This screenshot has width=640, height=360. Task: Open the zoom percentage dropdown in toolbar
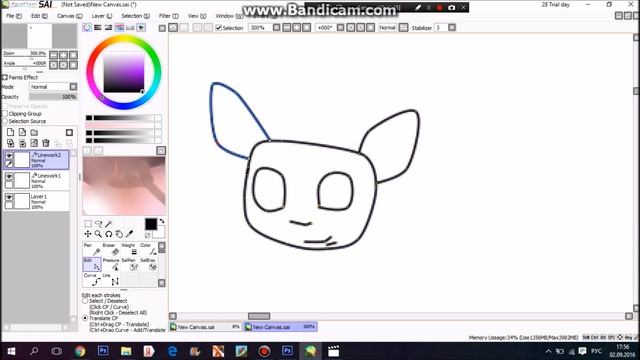coord(276,27)
